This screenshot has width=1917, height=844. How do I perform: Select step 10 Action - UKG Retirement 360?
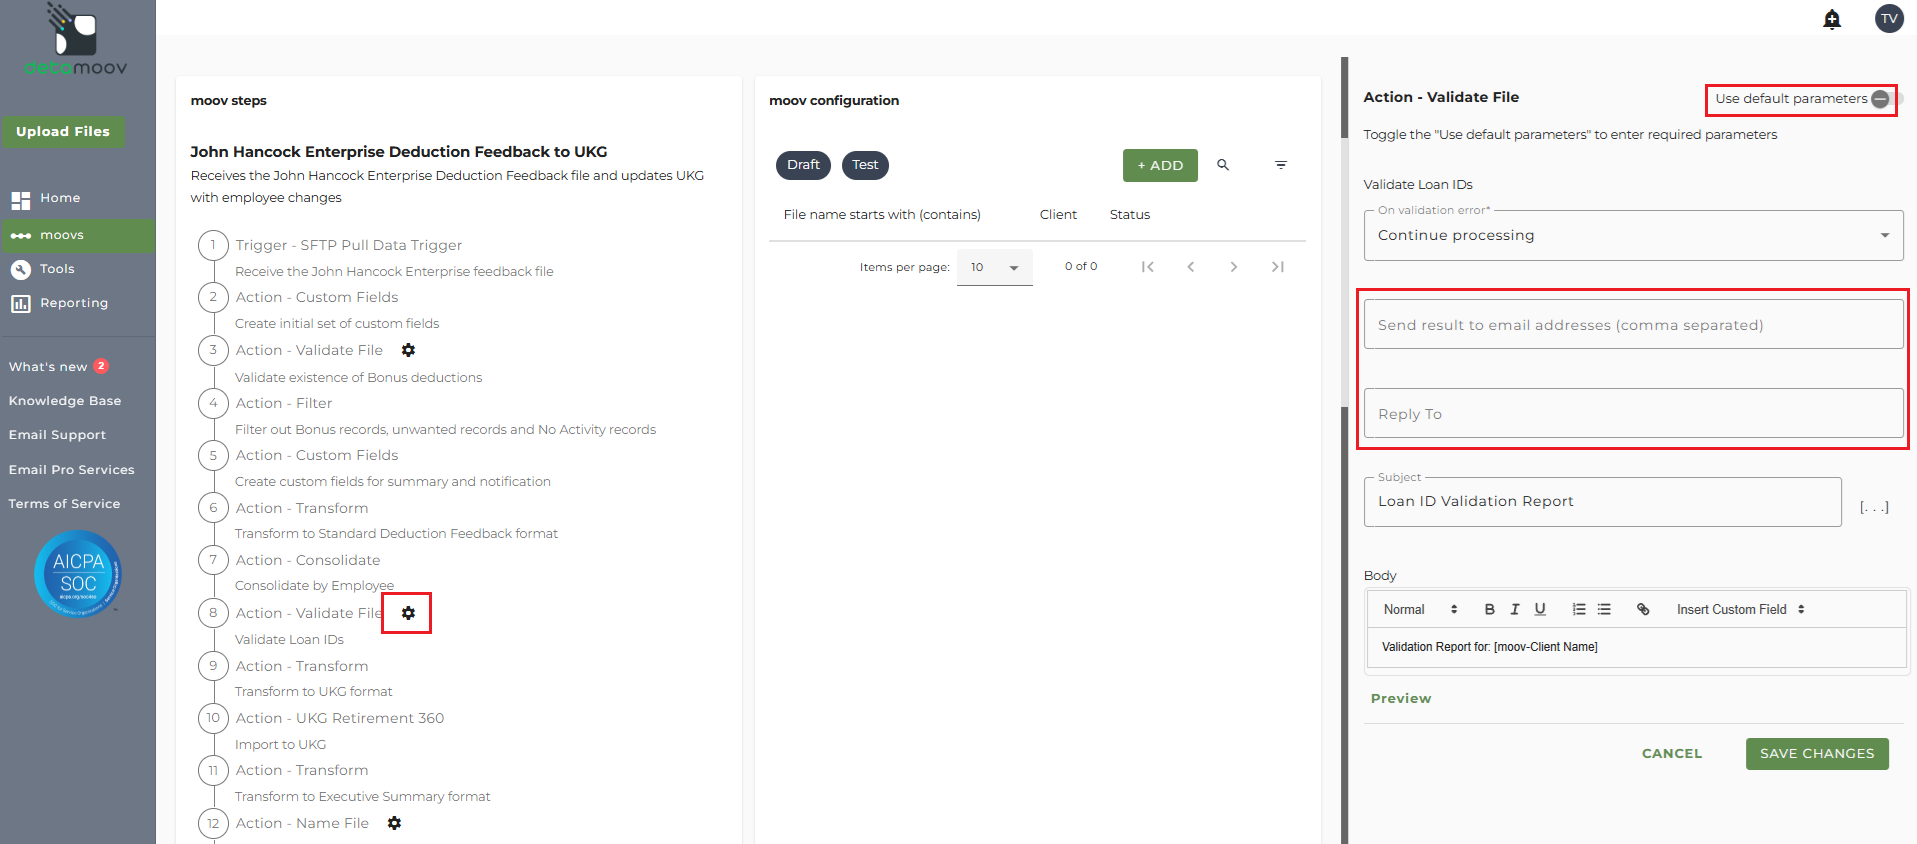click(x=340, y=718)
